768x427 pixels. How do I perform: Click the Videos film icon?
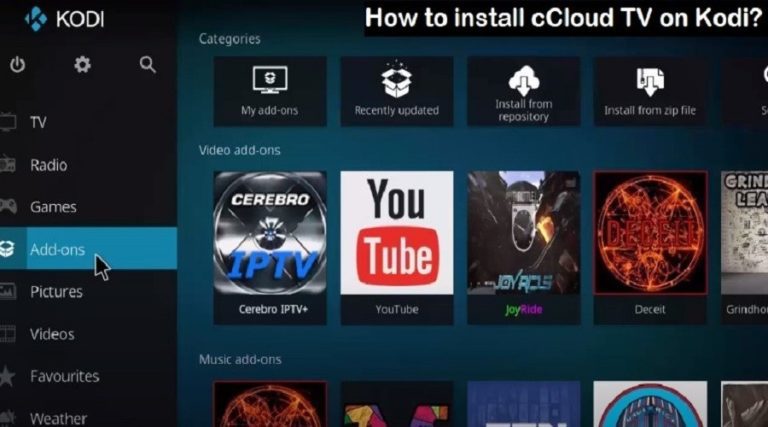[7, 334]
